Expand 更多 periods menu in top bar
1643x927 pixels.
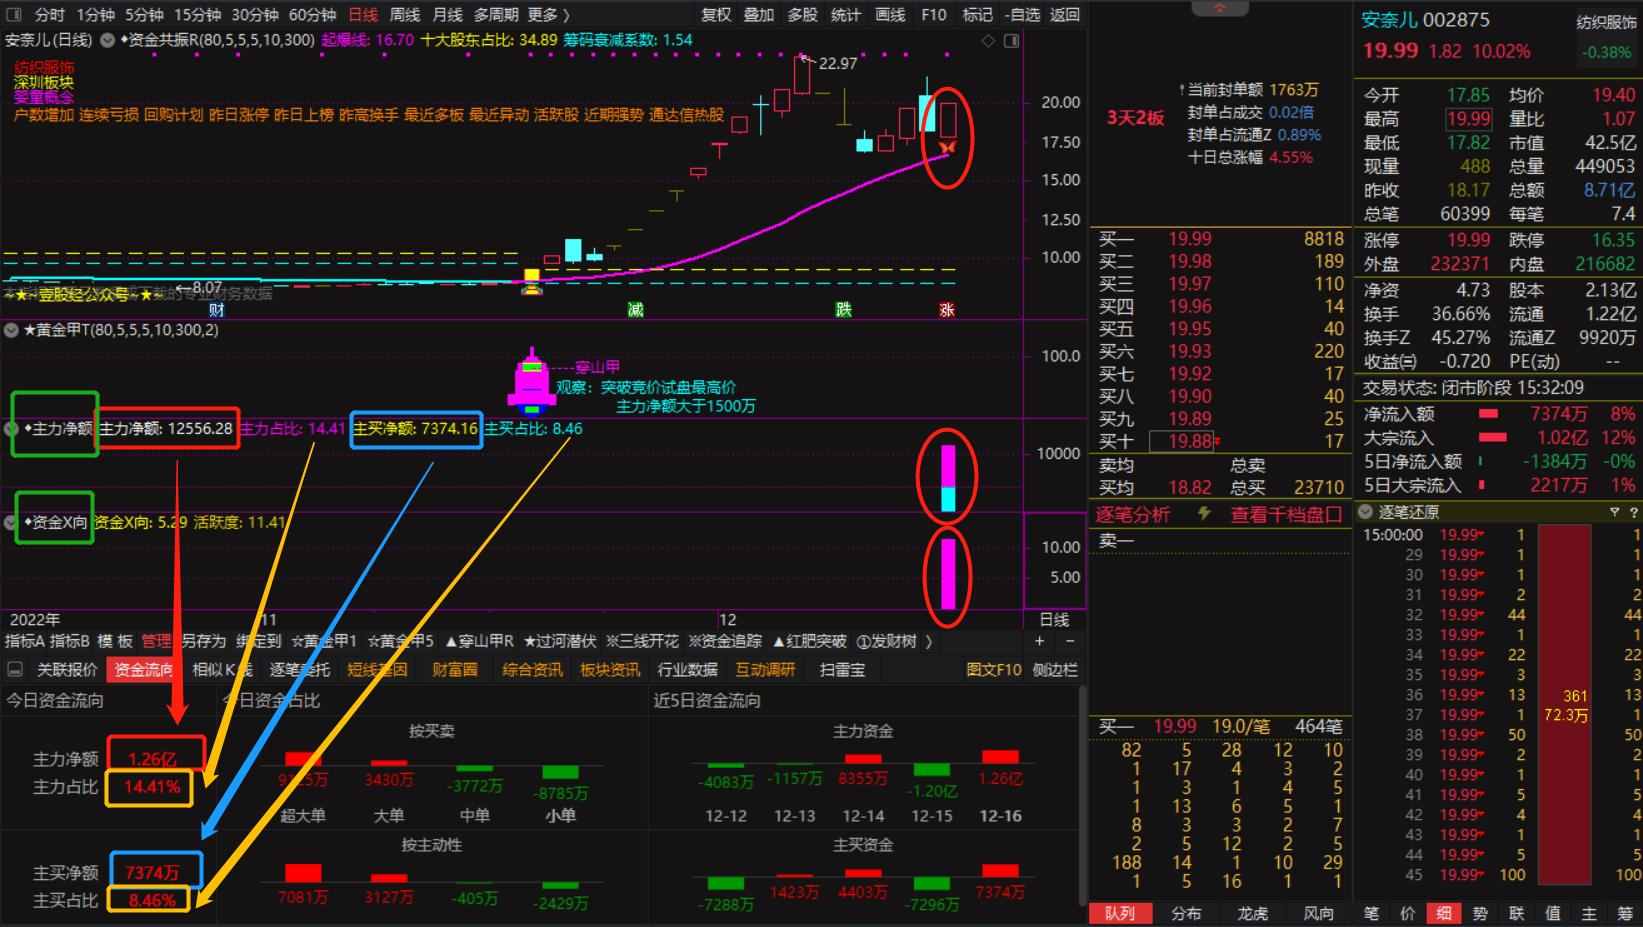tap(548, 15)
